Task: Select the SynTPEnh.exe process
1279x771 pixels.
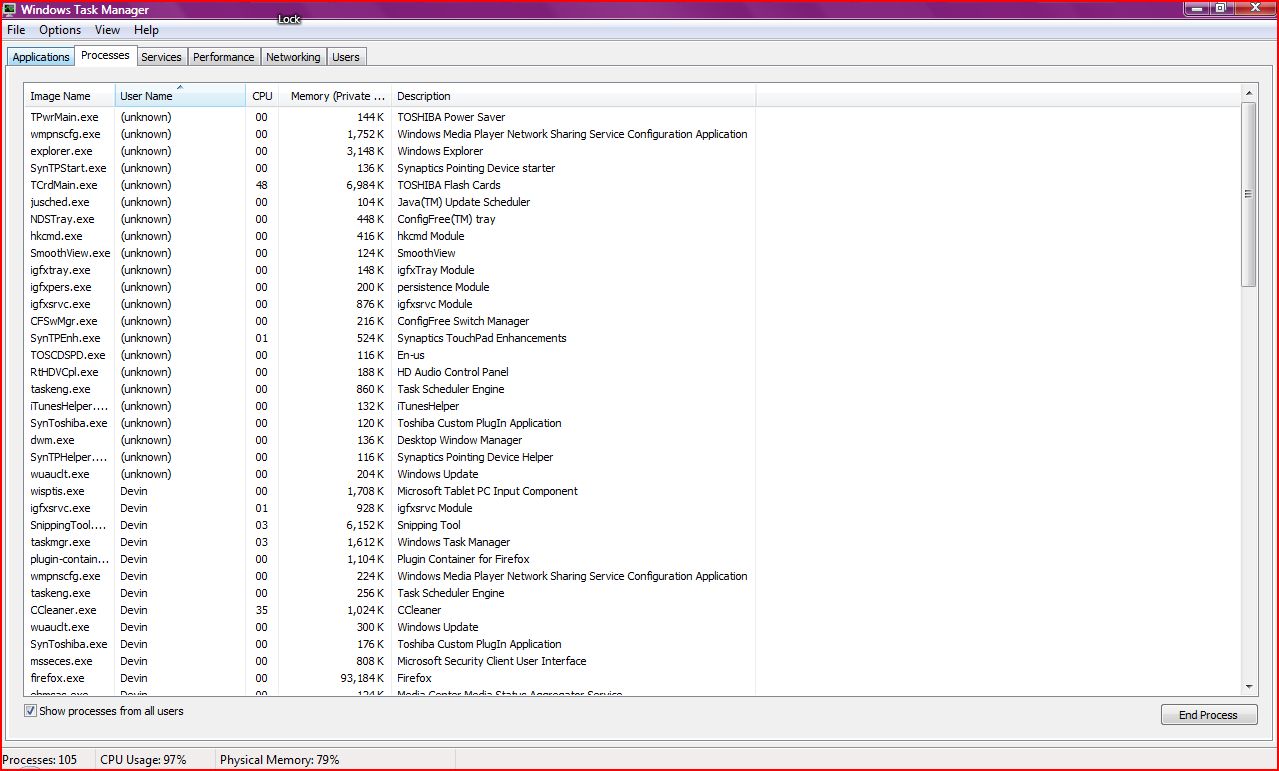Action: (63, 338)
